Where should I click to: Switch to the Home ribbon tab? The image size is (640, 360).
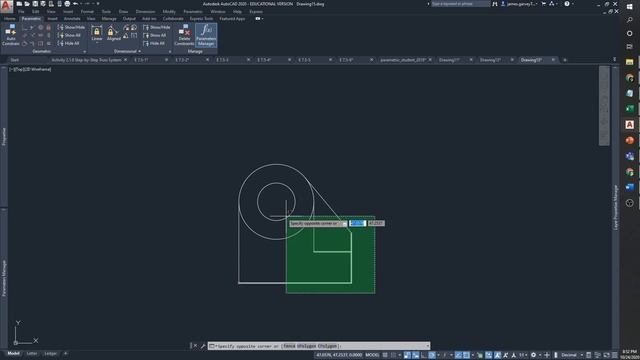[10, 19]
